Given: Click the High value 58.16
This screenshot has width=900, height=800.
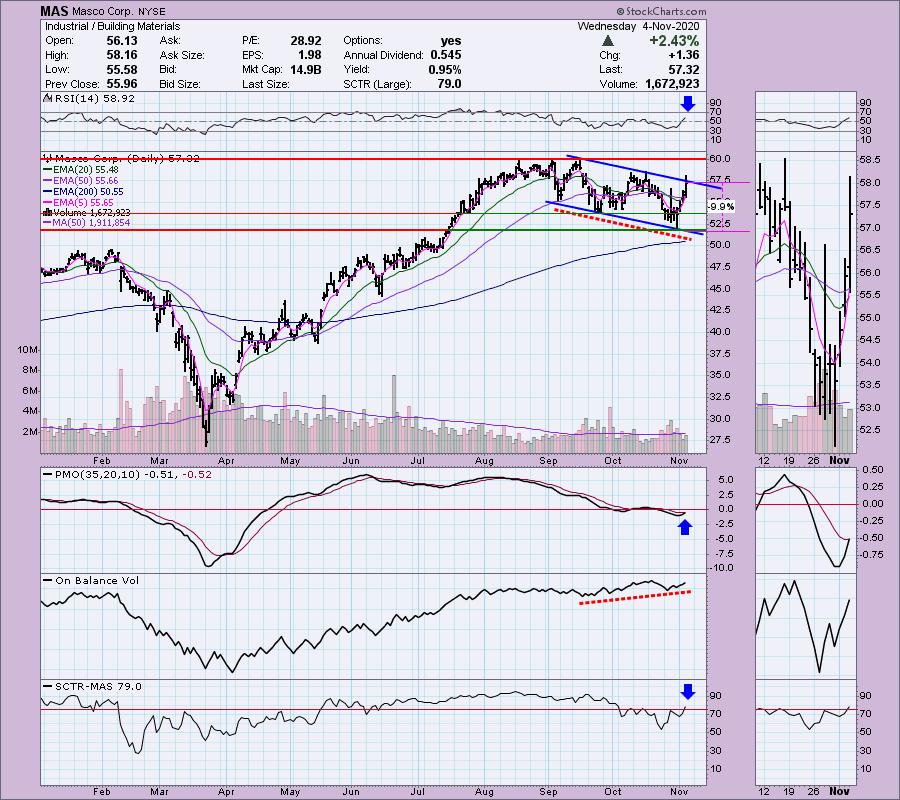Looking at the screenshot, I should pyautogui.click(x=121, y=55).
